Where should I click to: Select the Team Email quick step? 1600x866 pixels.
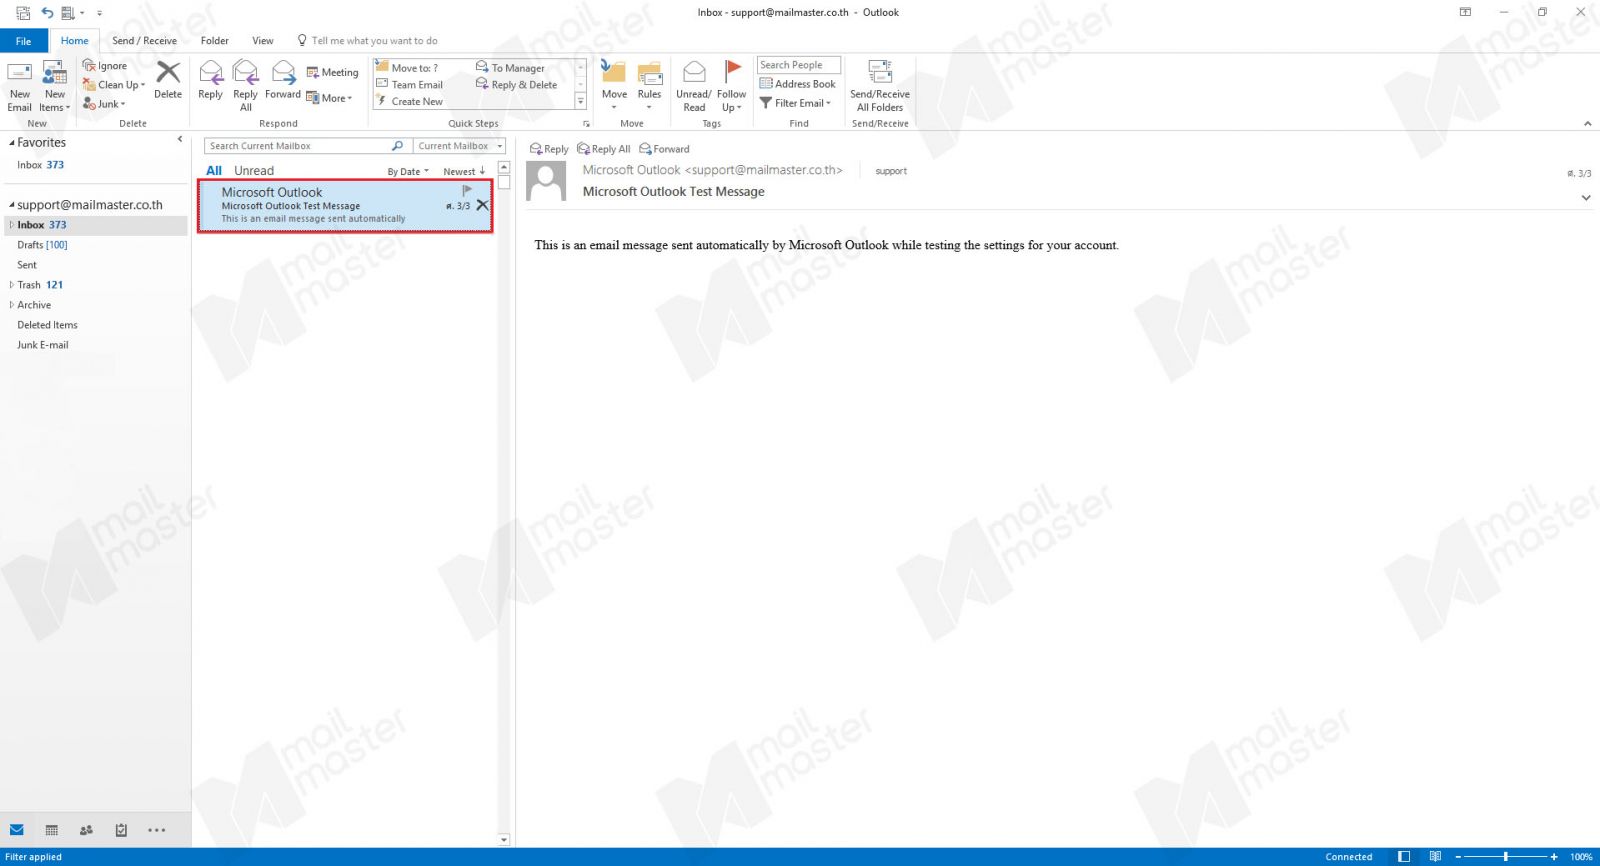[409, 85]
